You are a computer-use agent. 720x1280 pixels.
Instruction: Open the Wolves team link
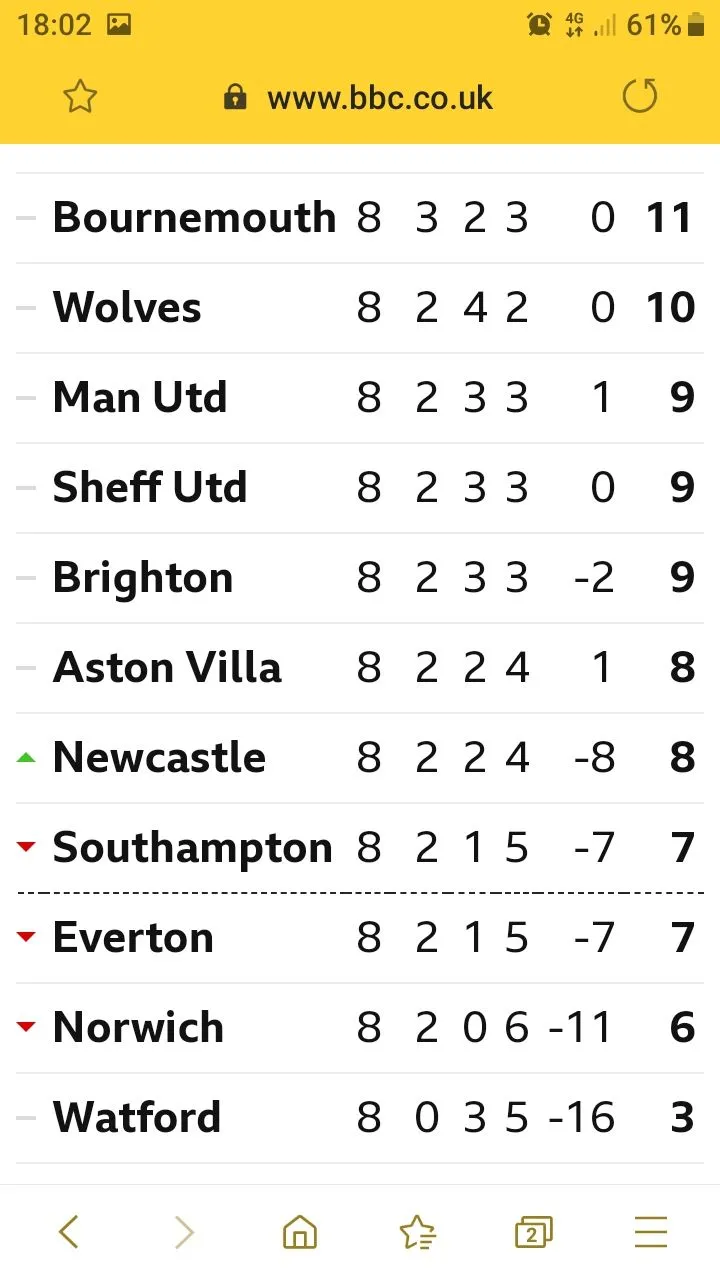(x=127, y=308)
